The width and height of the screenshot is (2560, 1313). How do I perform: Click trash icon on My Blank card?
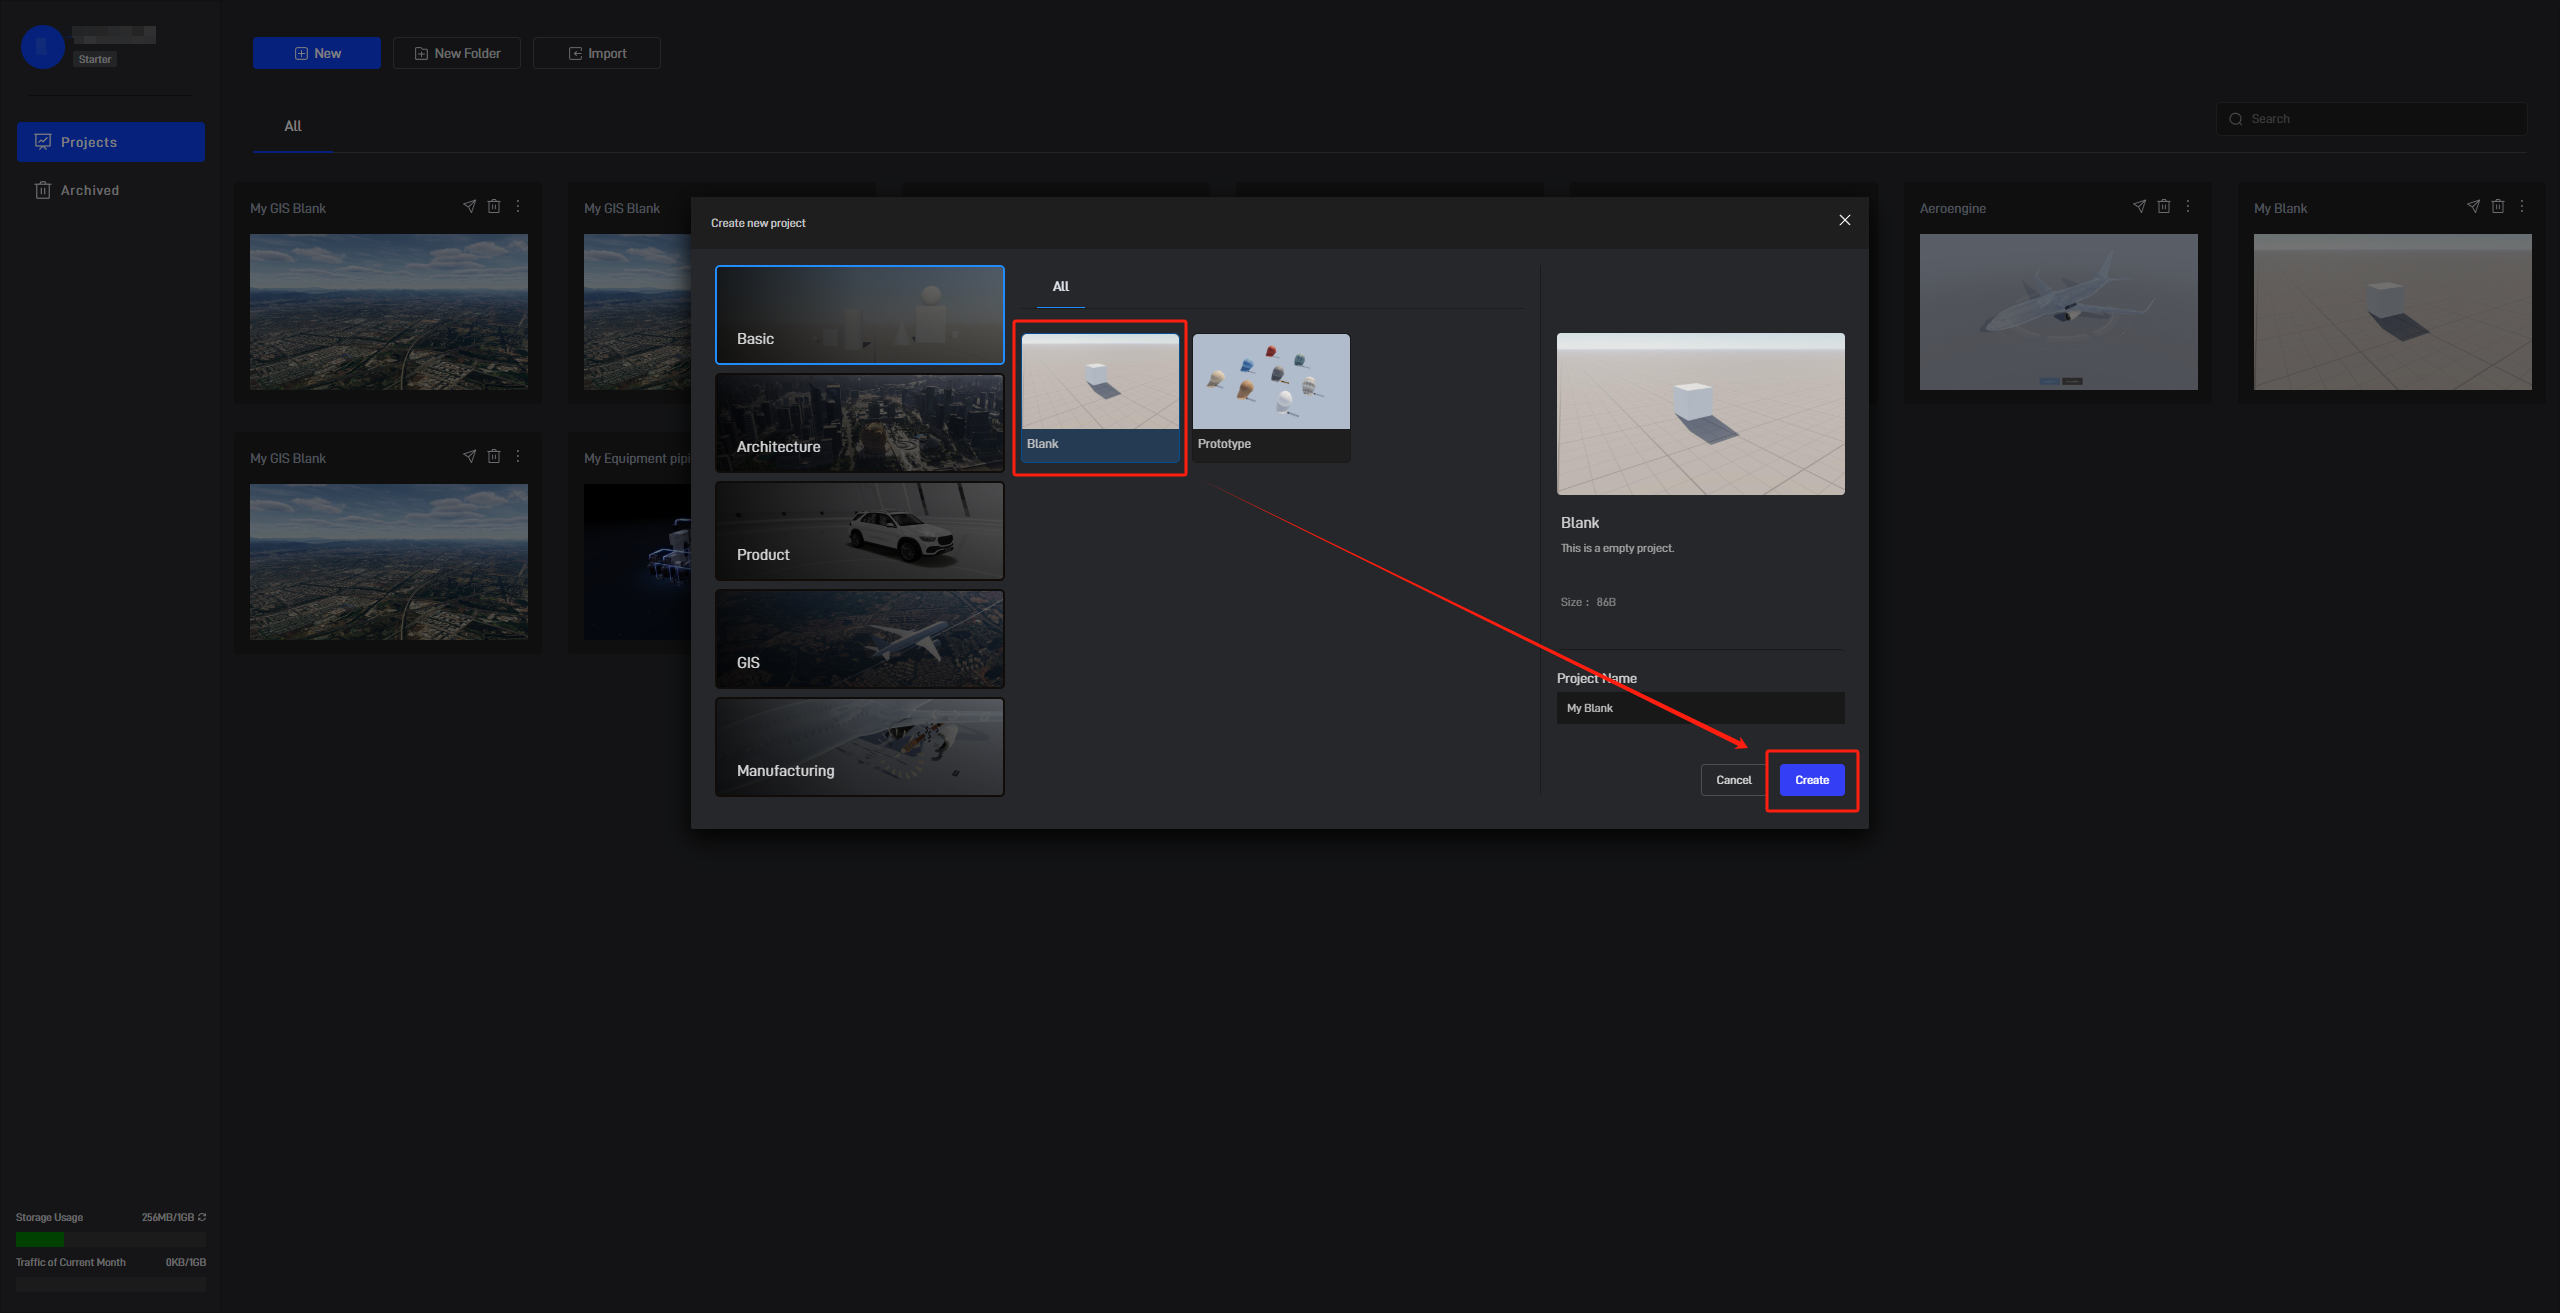pos(2497,206)
